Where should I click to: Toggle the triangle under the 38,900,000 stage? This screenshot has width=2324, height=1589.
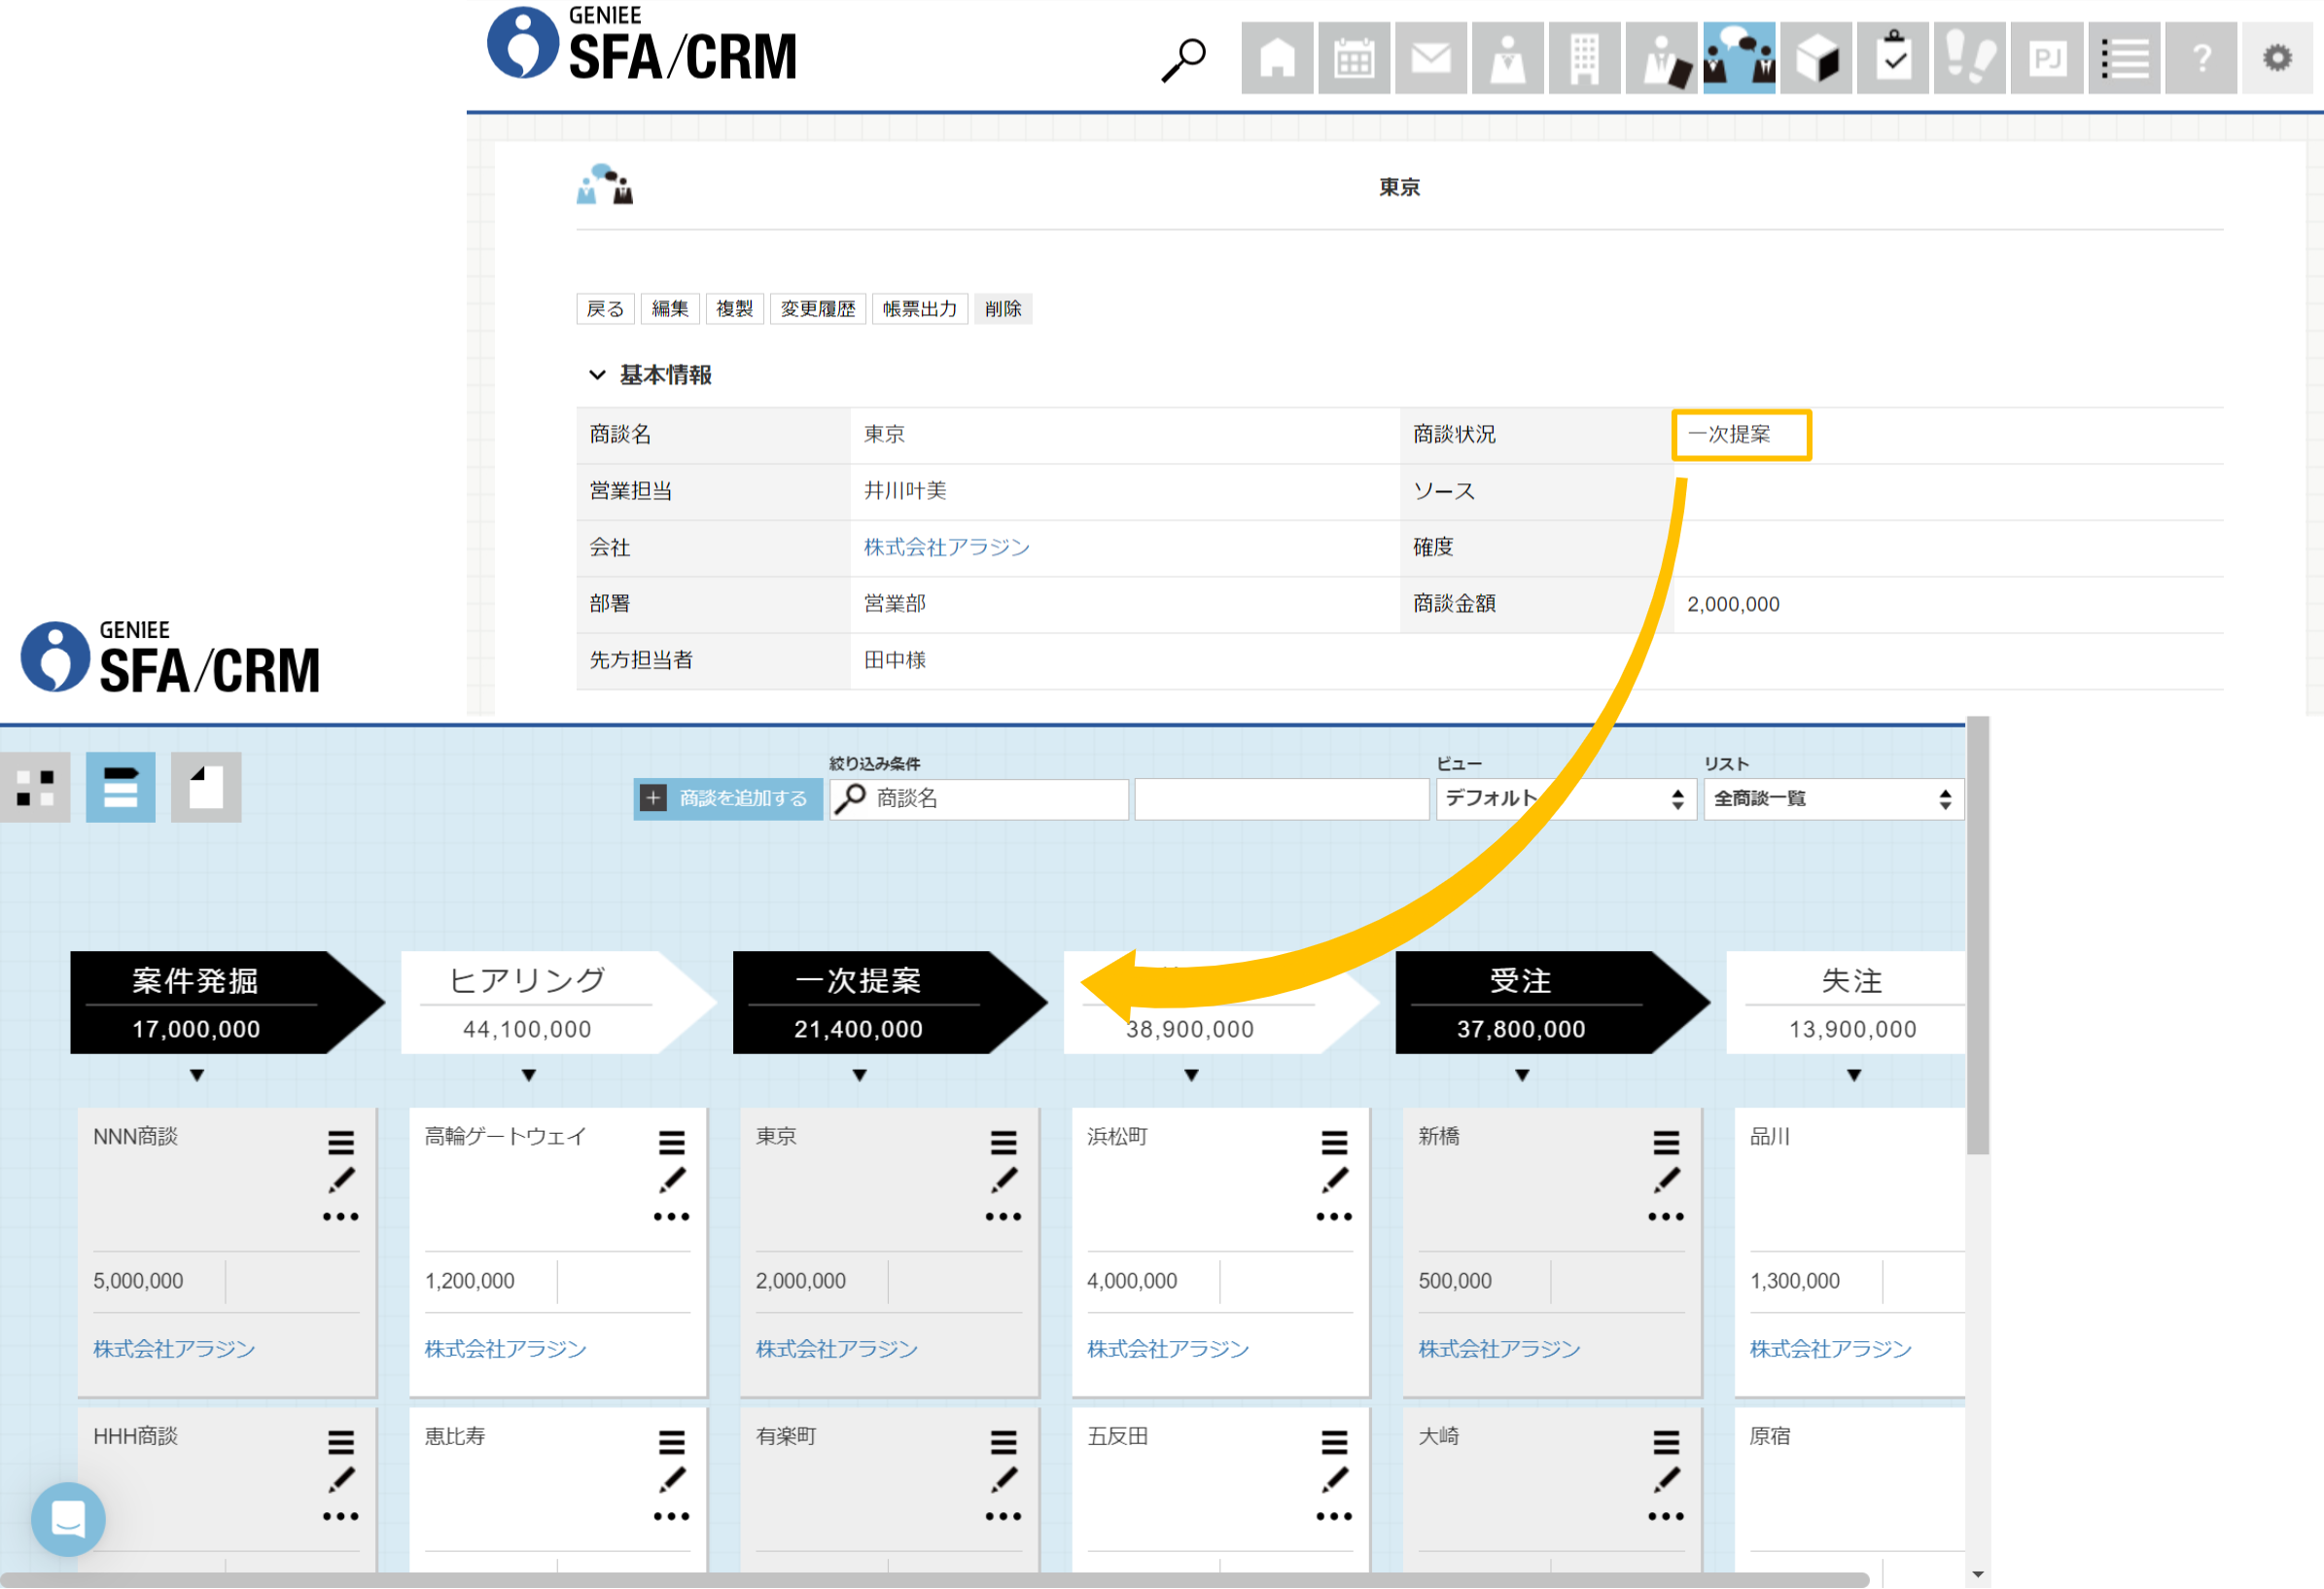click(1191, 1076)
